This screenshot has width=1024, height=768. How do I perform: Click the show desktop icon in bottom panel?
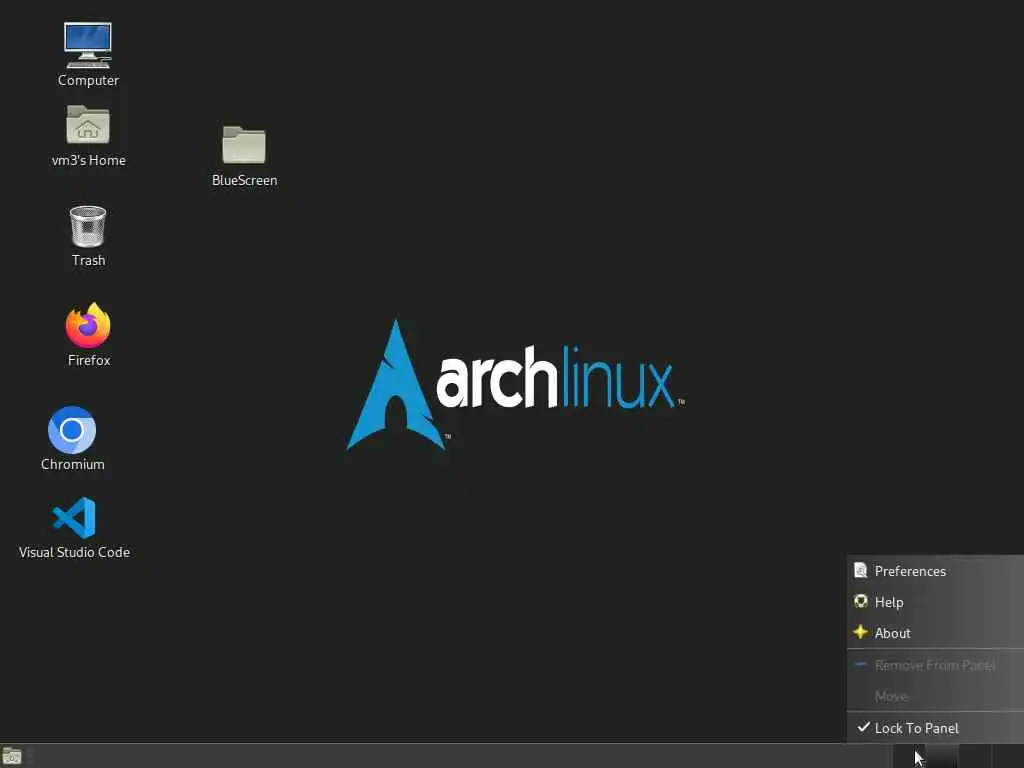(12, 756)
